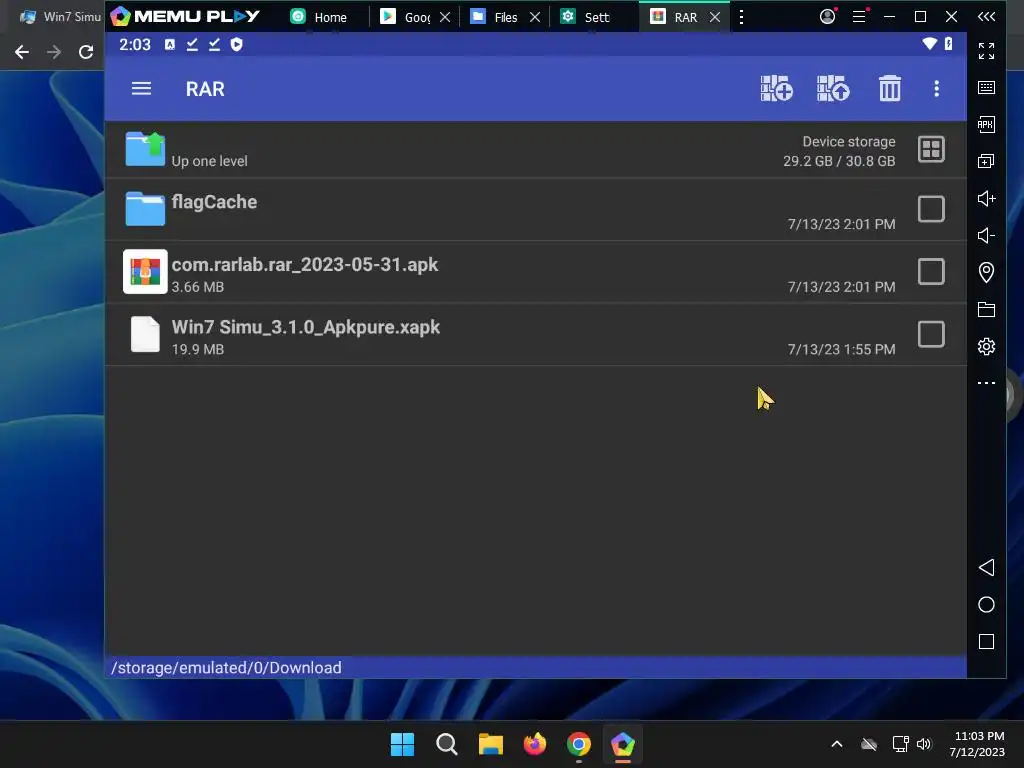Select the Win7 Simu browser tab
Screen dimensions: 1024x768
(60, 17)
